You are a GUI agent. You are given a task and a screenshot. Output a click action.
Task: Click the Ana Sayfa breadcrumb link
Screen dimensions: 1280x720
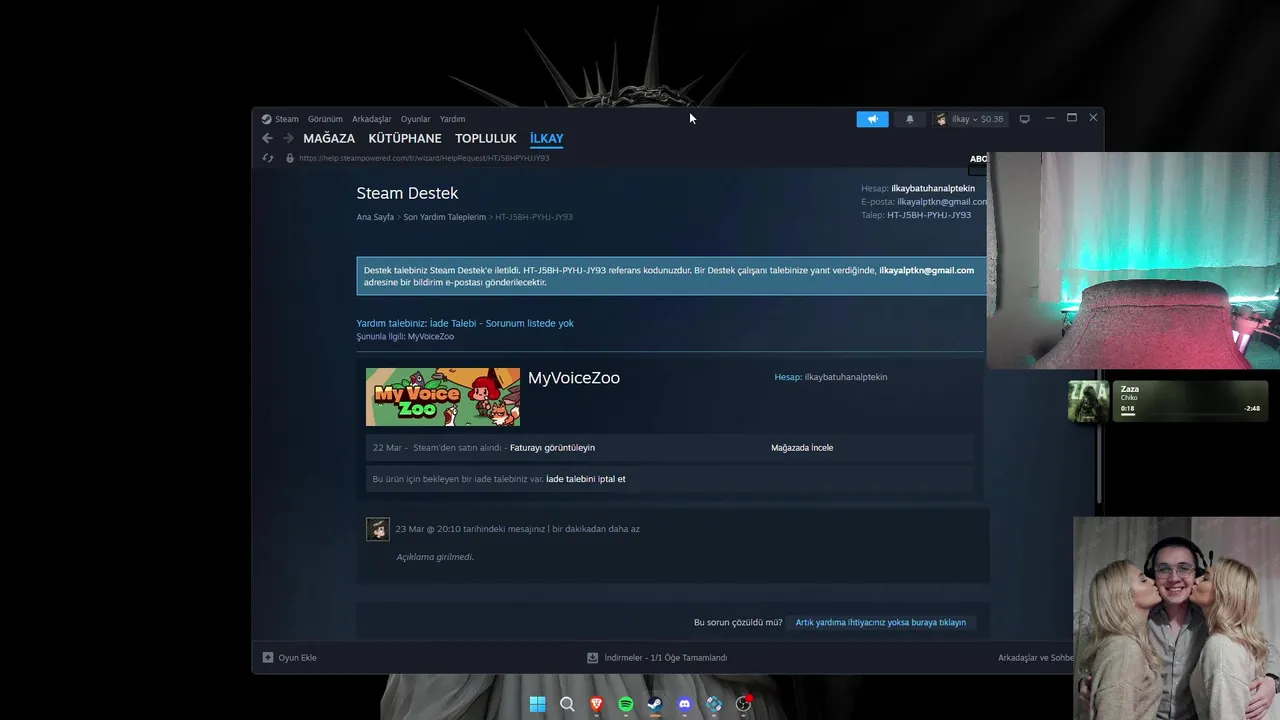point(375,217)
